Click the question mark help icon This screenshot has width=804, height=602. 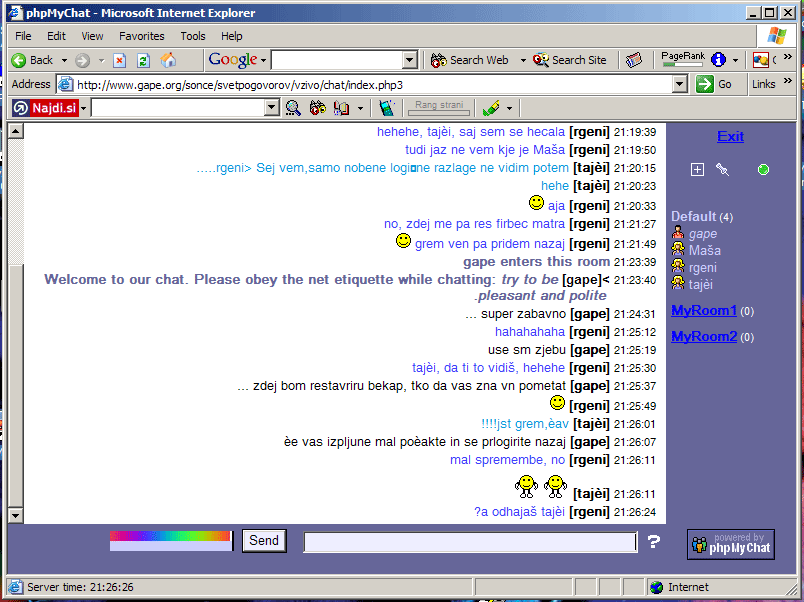(653, 541)
